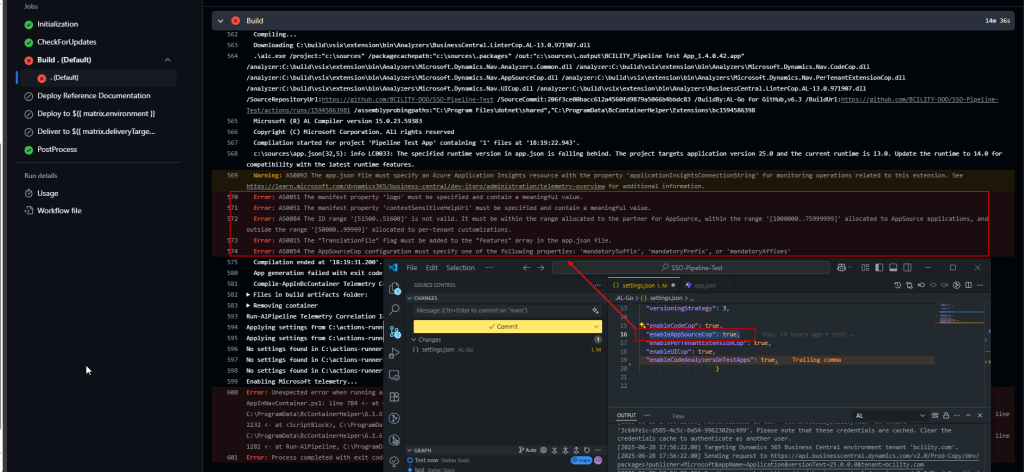Open the Commit button dropdown arrow
1024x472 pixels.
(596, 326)
